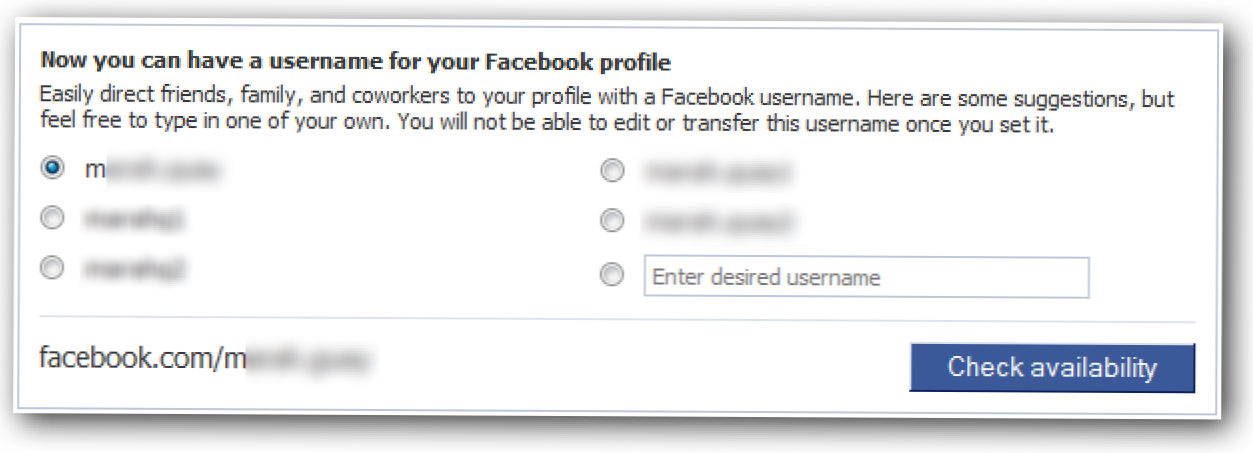This screenshot has width=1253, height=453.
Task: Click the blurred username label beginning with "m"
Action: pos(150,170)
